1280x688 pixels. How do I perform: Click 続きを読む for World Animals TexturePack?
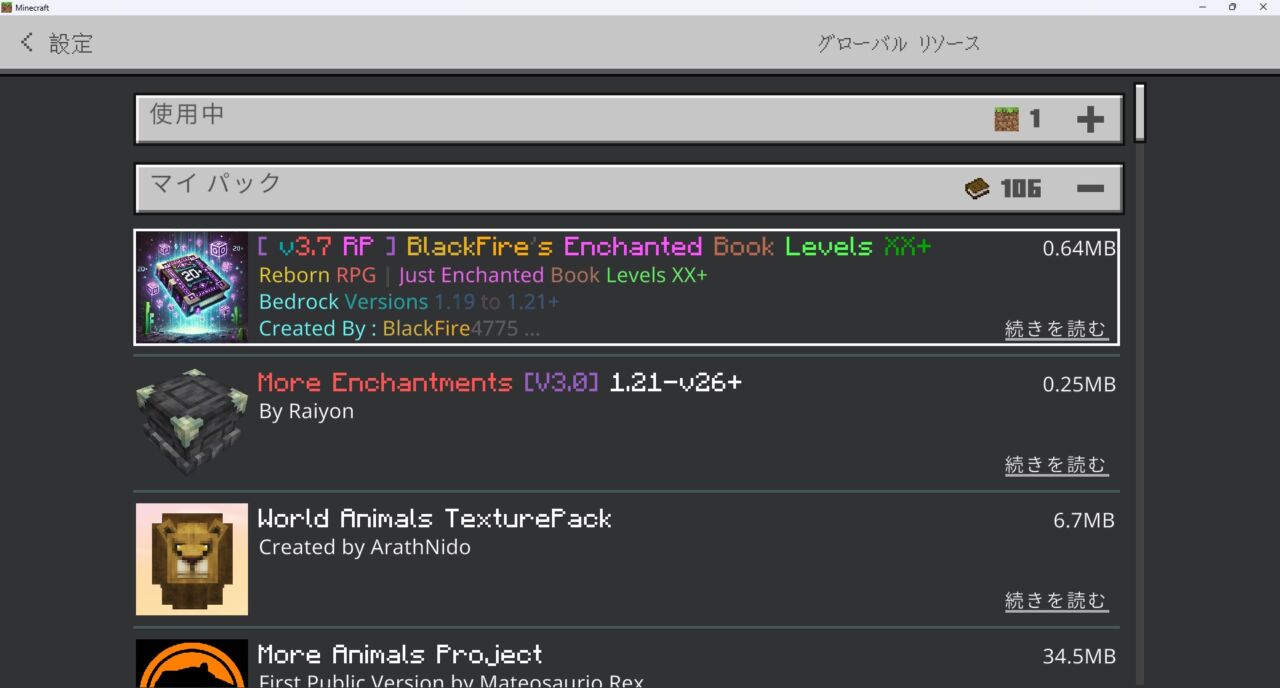(1056, 601)
